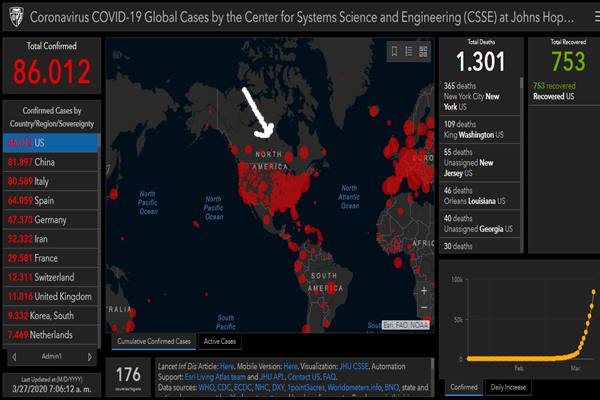Select Italy in the country list
Screen dimensions: 600x400
[51, 181]
